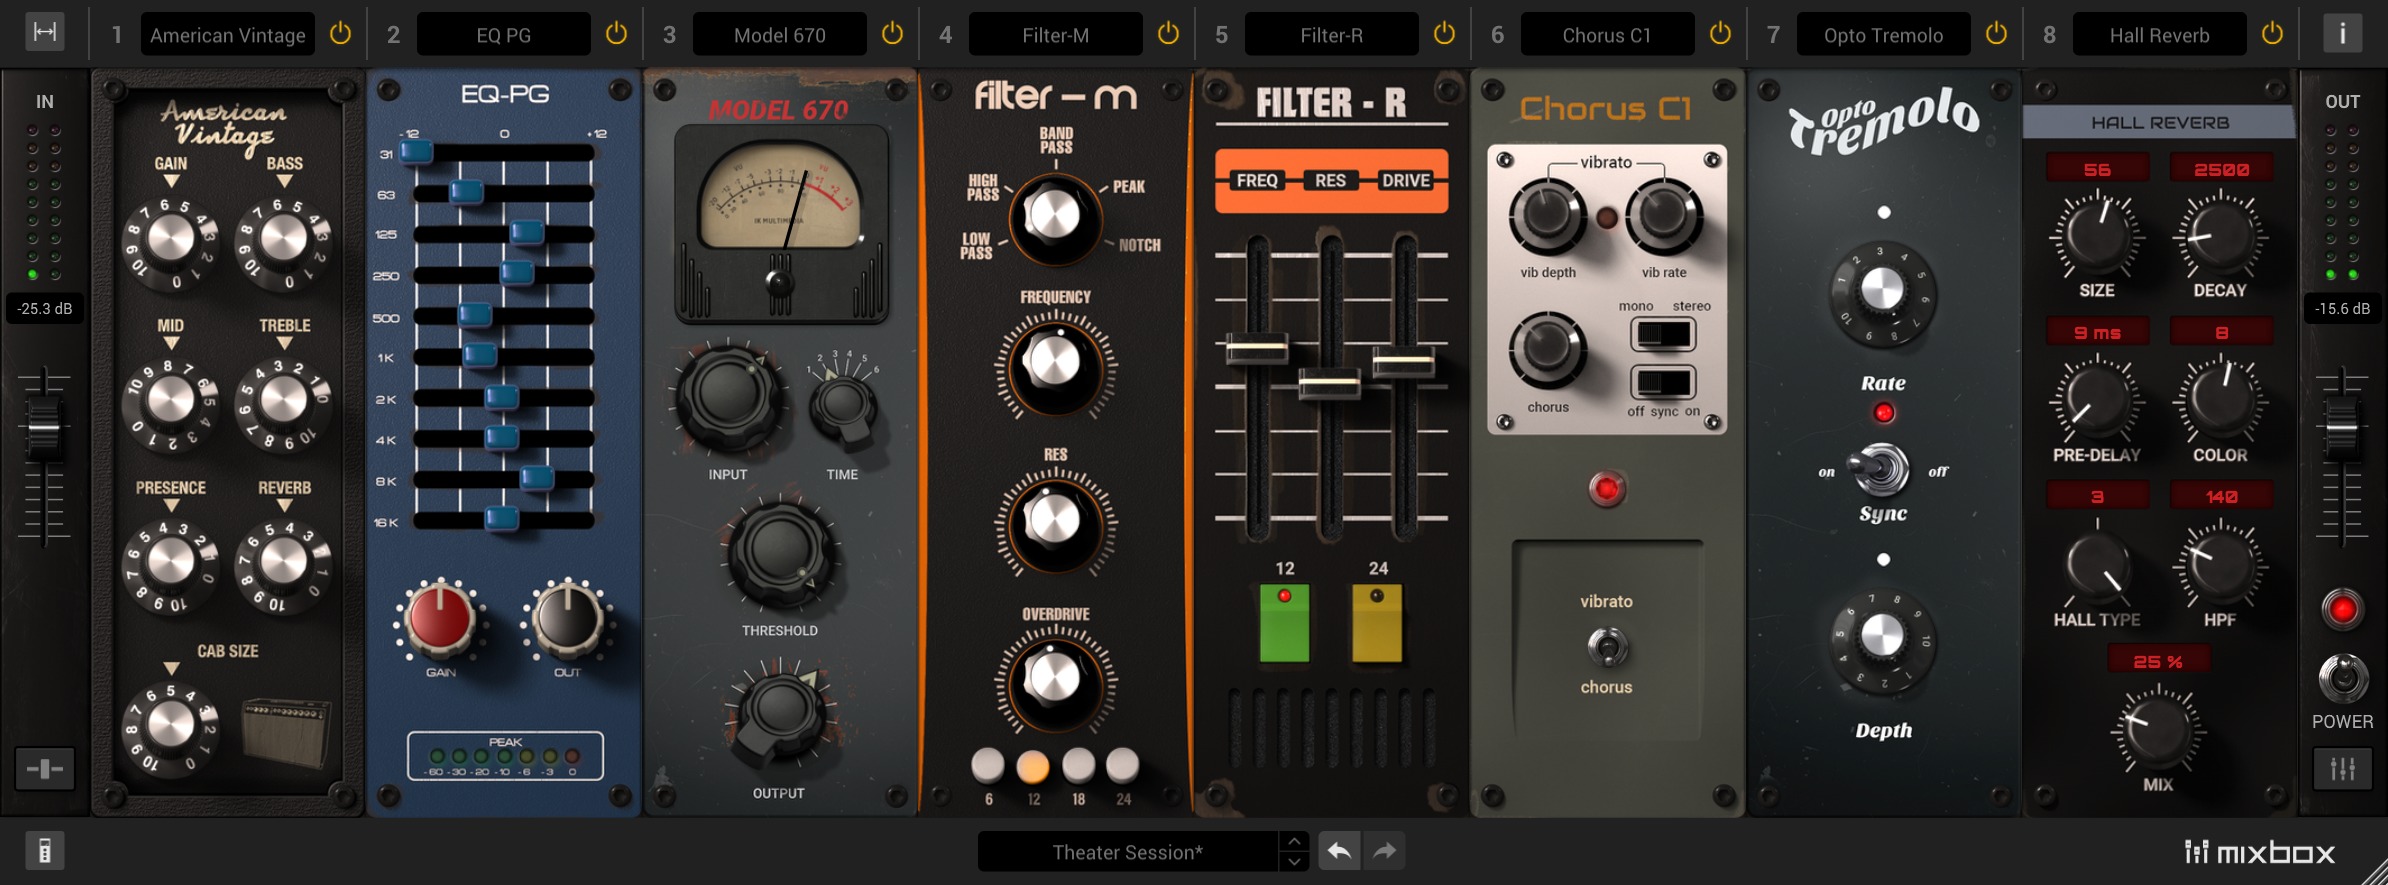Click the EQ-PG OUT knob

point(567,618)
